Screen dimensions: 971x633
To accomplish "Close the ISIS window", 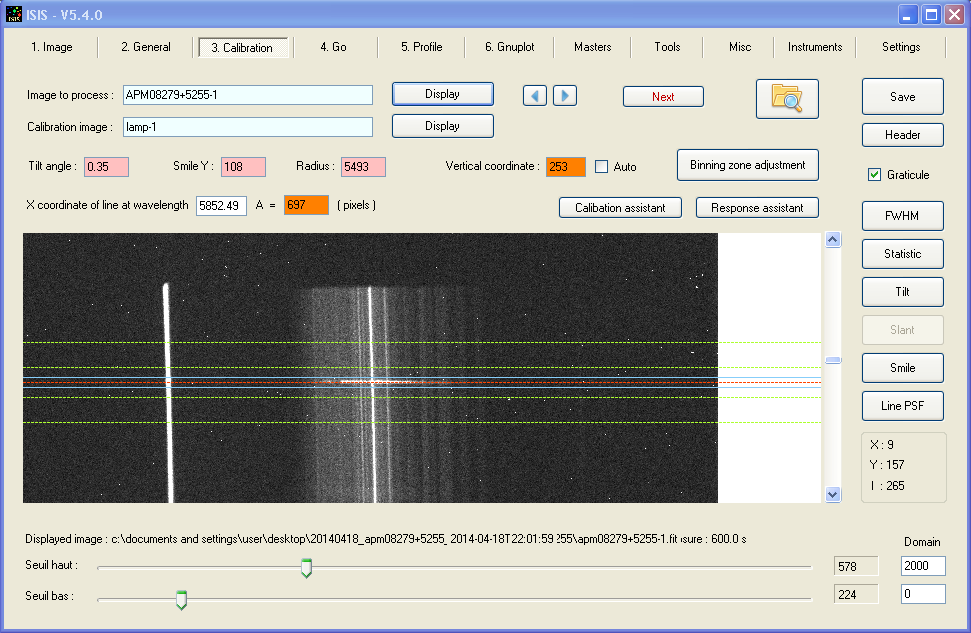I will coord(954,15).
